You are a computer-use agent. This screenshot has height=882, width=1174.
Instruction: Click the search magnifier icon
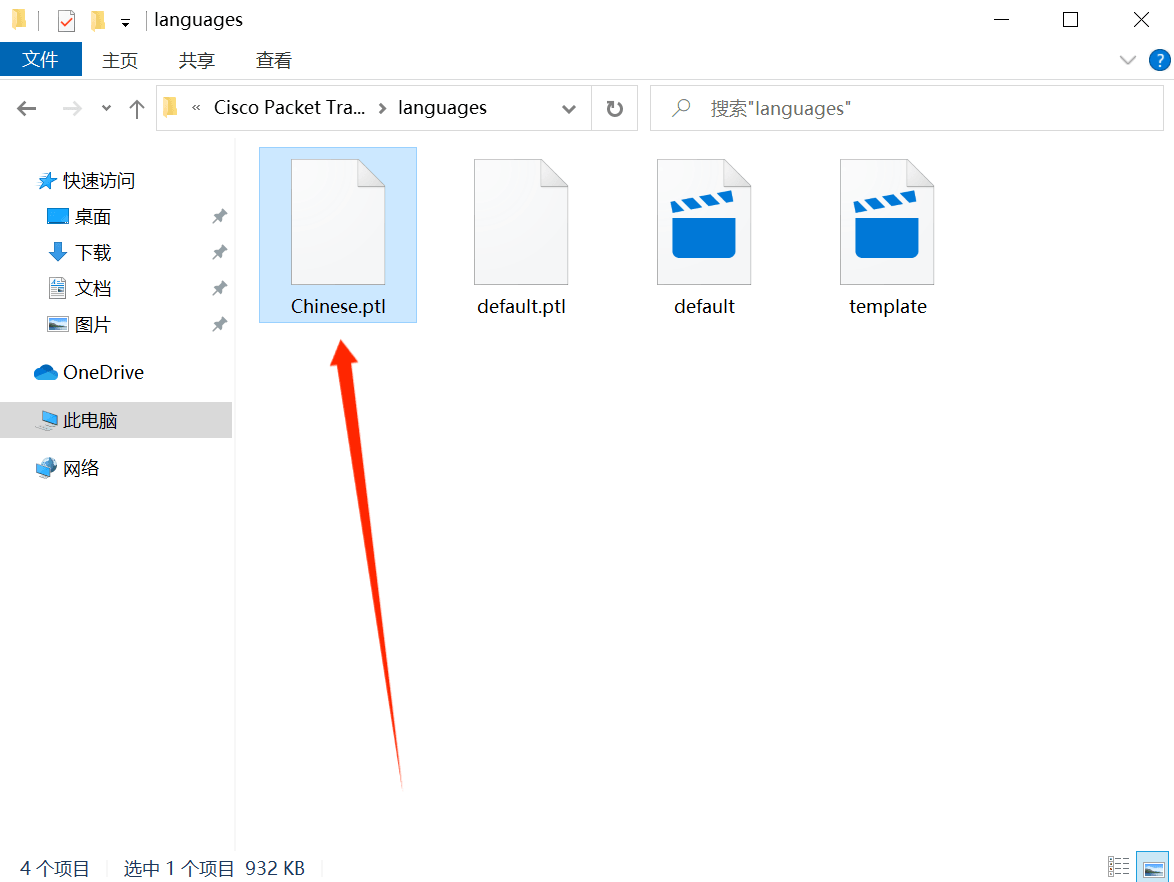tap(681, 108)
